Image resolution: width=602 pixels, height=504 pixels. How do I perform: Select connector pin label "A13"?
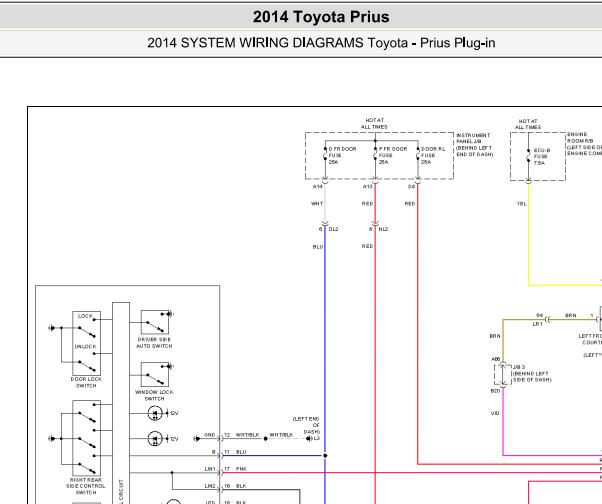coord(367,187)
